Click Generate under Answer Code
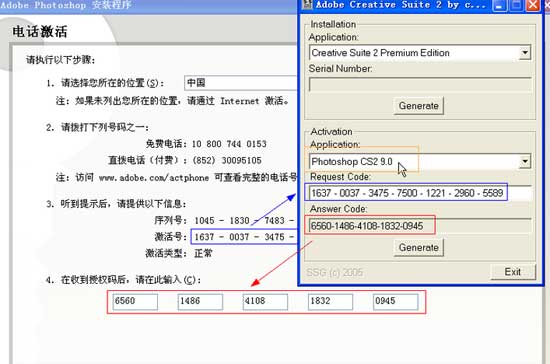The width and height of the screenshot is (550, 364). pyautogui.click(x=418, y=248)
